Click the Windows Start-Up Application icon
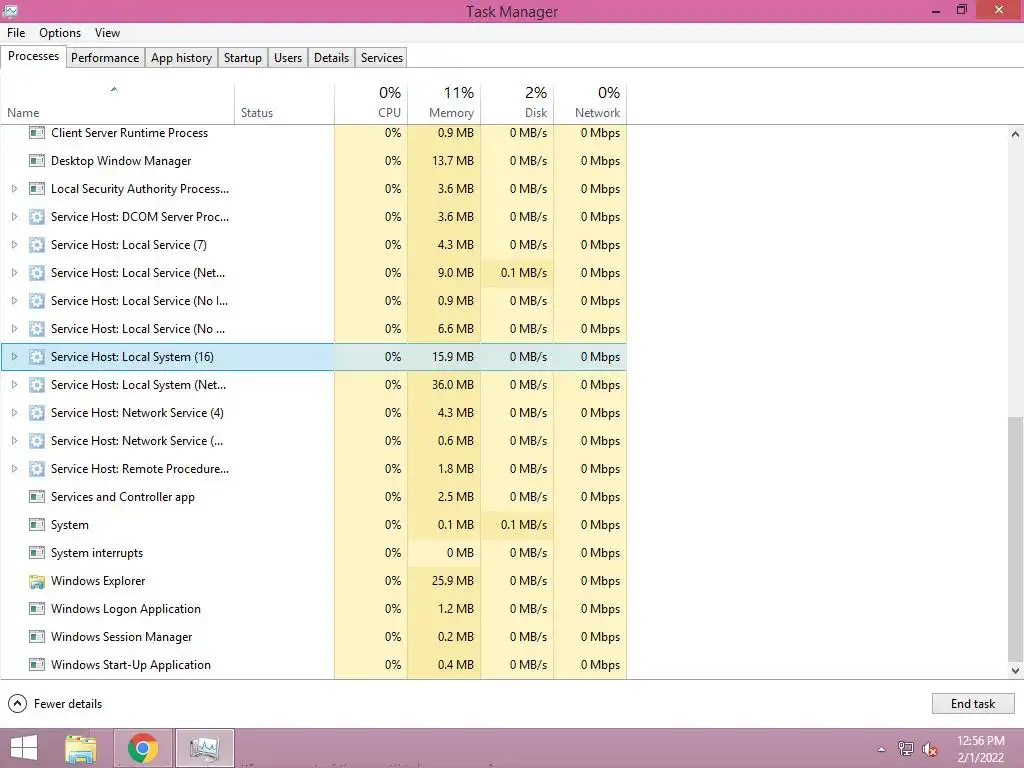 (x=37, y=665)
